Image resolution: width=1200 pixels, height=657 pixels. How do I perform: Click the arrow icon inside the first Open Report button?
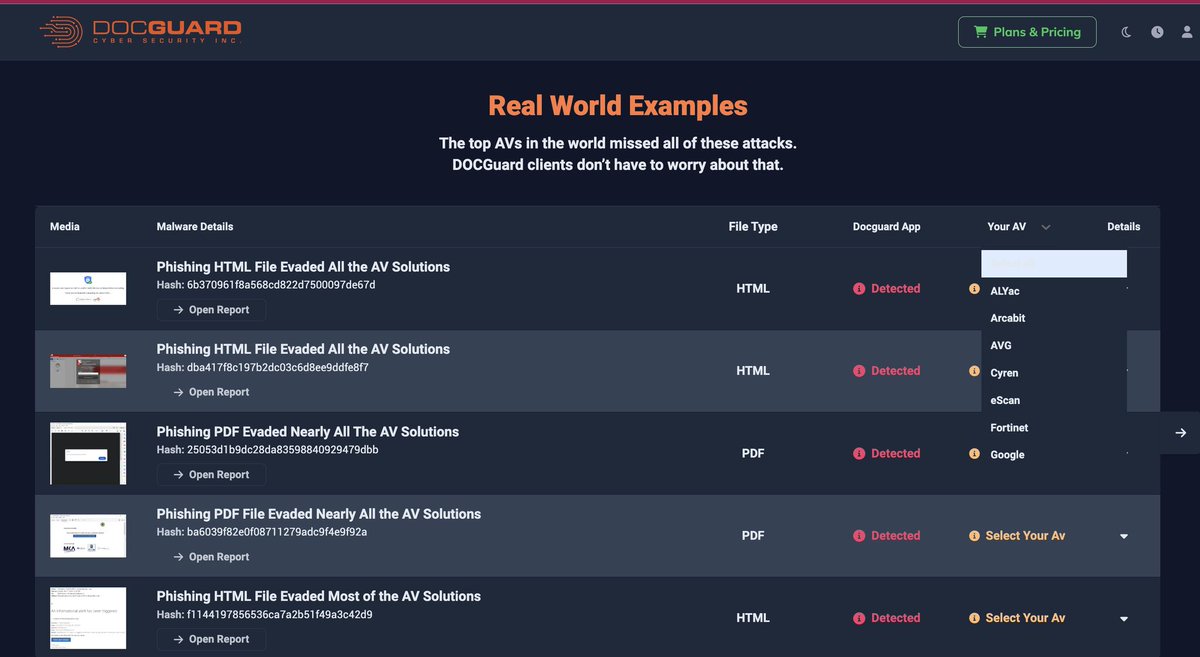click(x=176, y=309)
